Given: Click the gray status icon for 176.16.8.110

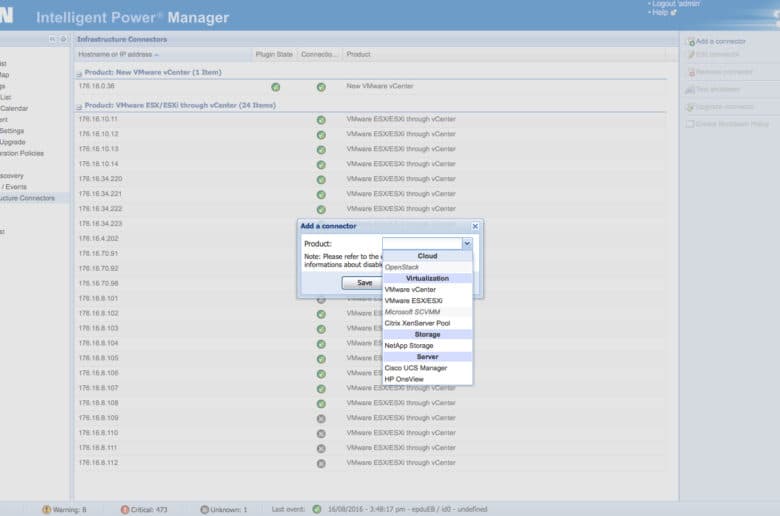Looking at the screenshot, I should (x=321, y=433).
